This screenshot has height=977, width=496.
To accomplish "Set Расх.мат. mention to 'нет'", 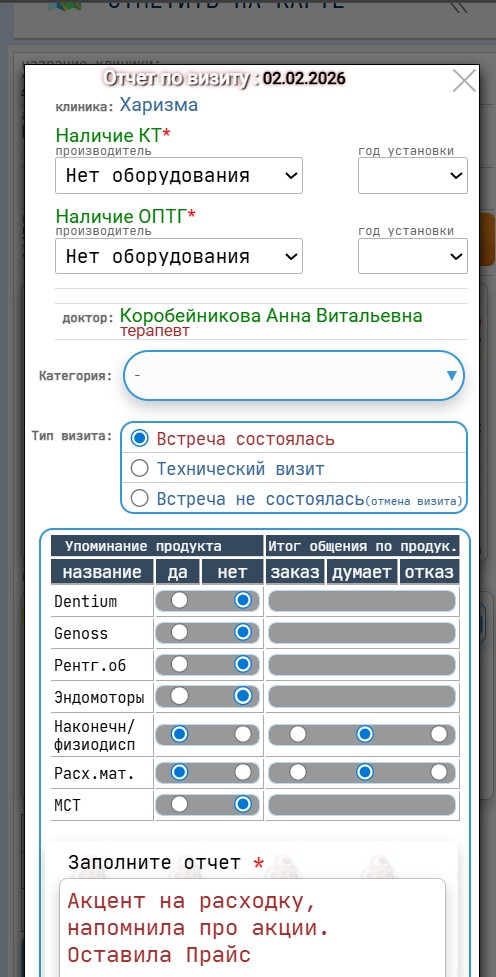I will pyautogui.click(x=242, y=773).
